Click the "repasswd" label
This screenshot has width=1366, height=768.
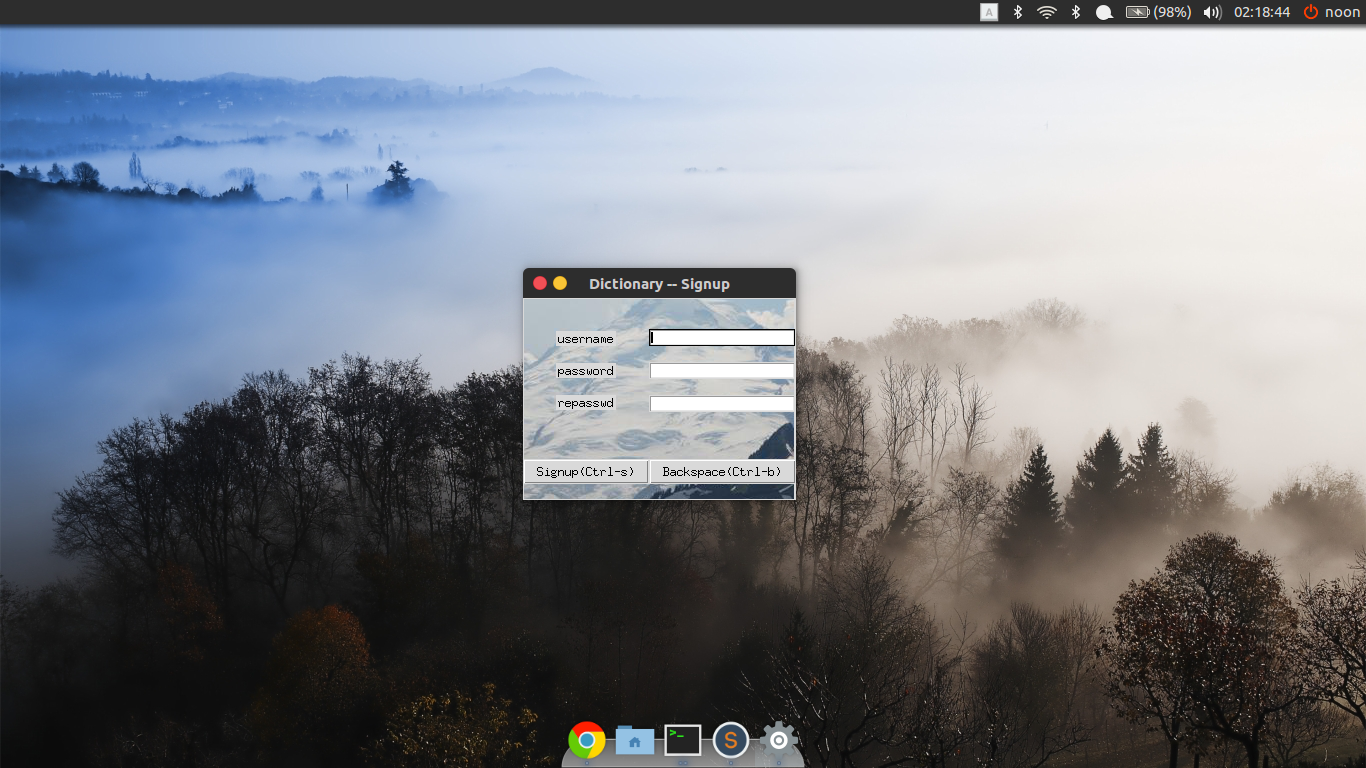pyautogui.click(x=585, y=403)
